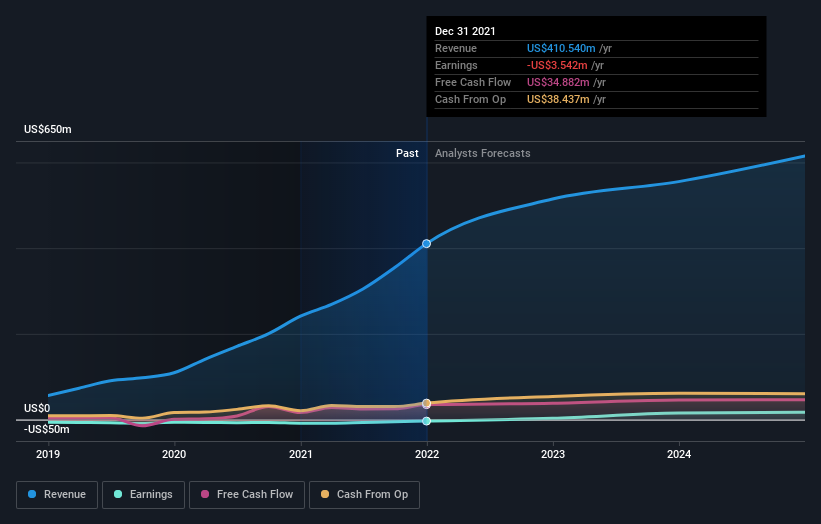Click the -US$3.542m earnings value
Screen dimensions: 821x524
[x=557, y=65]
